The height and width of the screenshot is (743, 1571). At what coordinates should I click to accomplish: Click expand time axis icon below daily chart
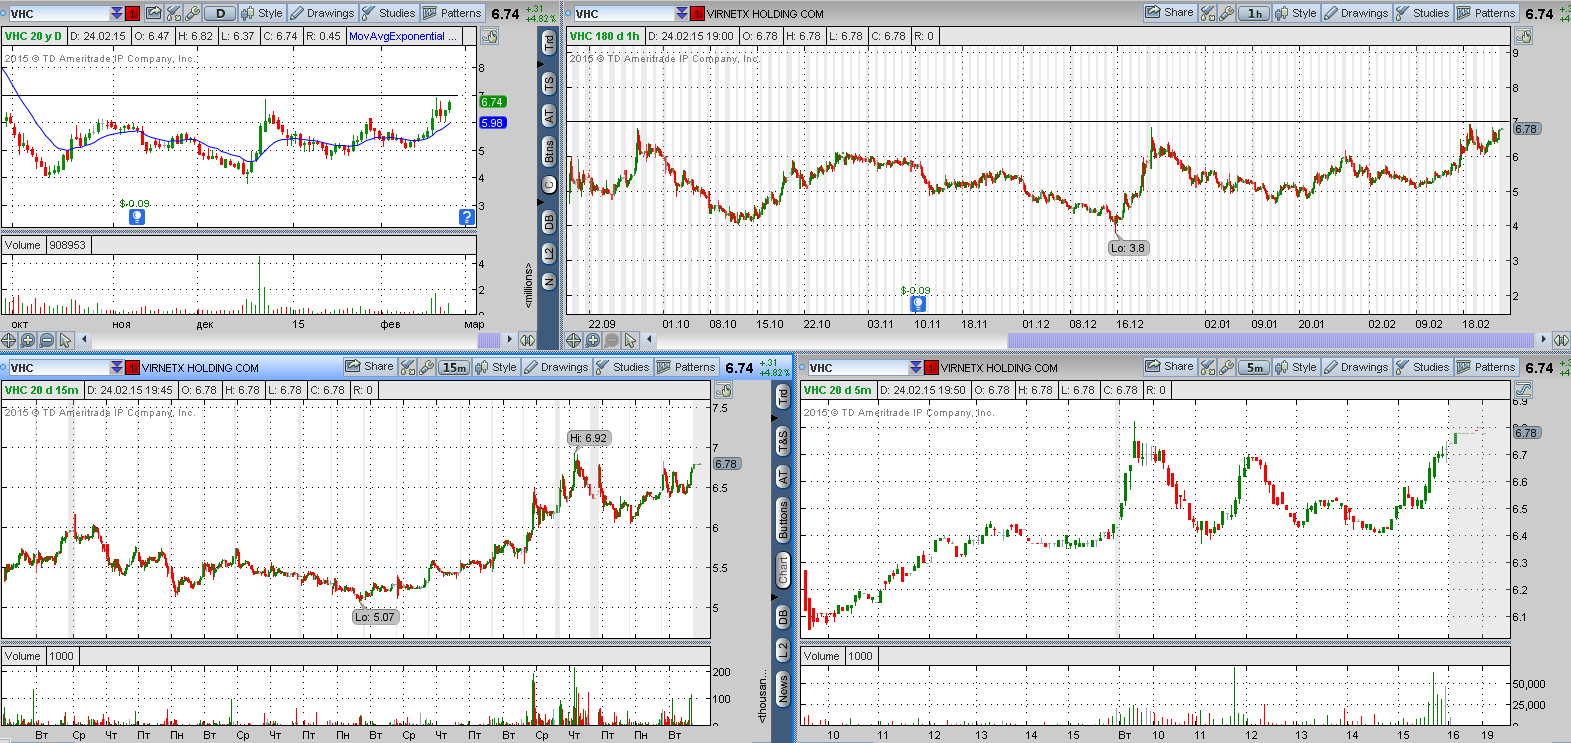pyautogui.click(x=527, y=340)
